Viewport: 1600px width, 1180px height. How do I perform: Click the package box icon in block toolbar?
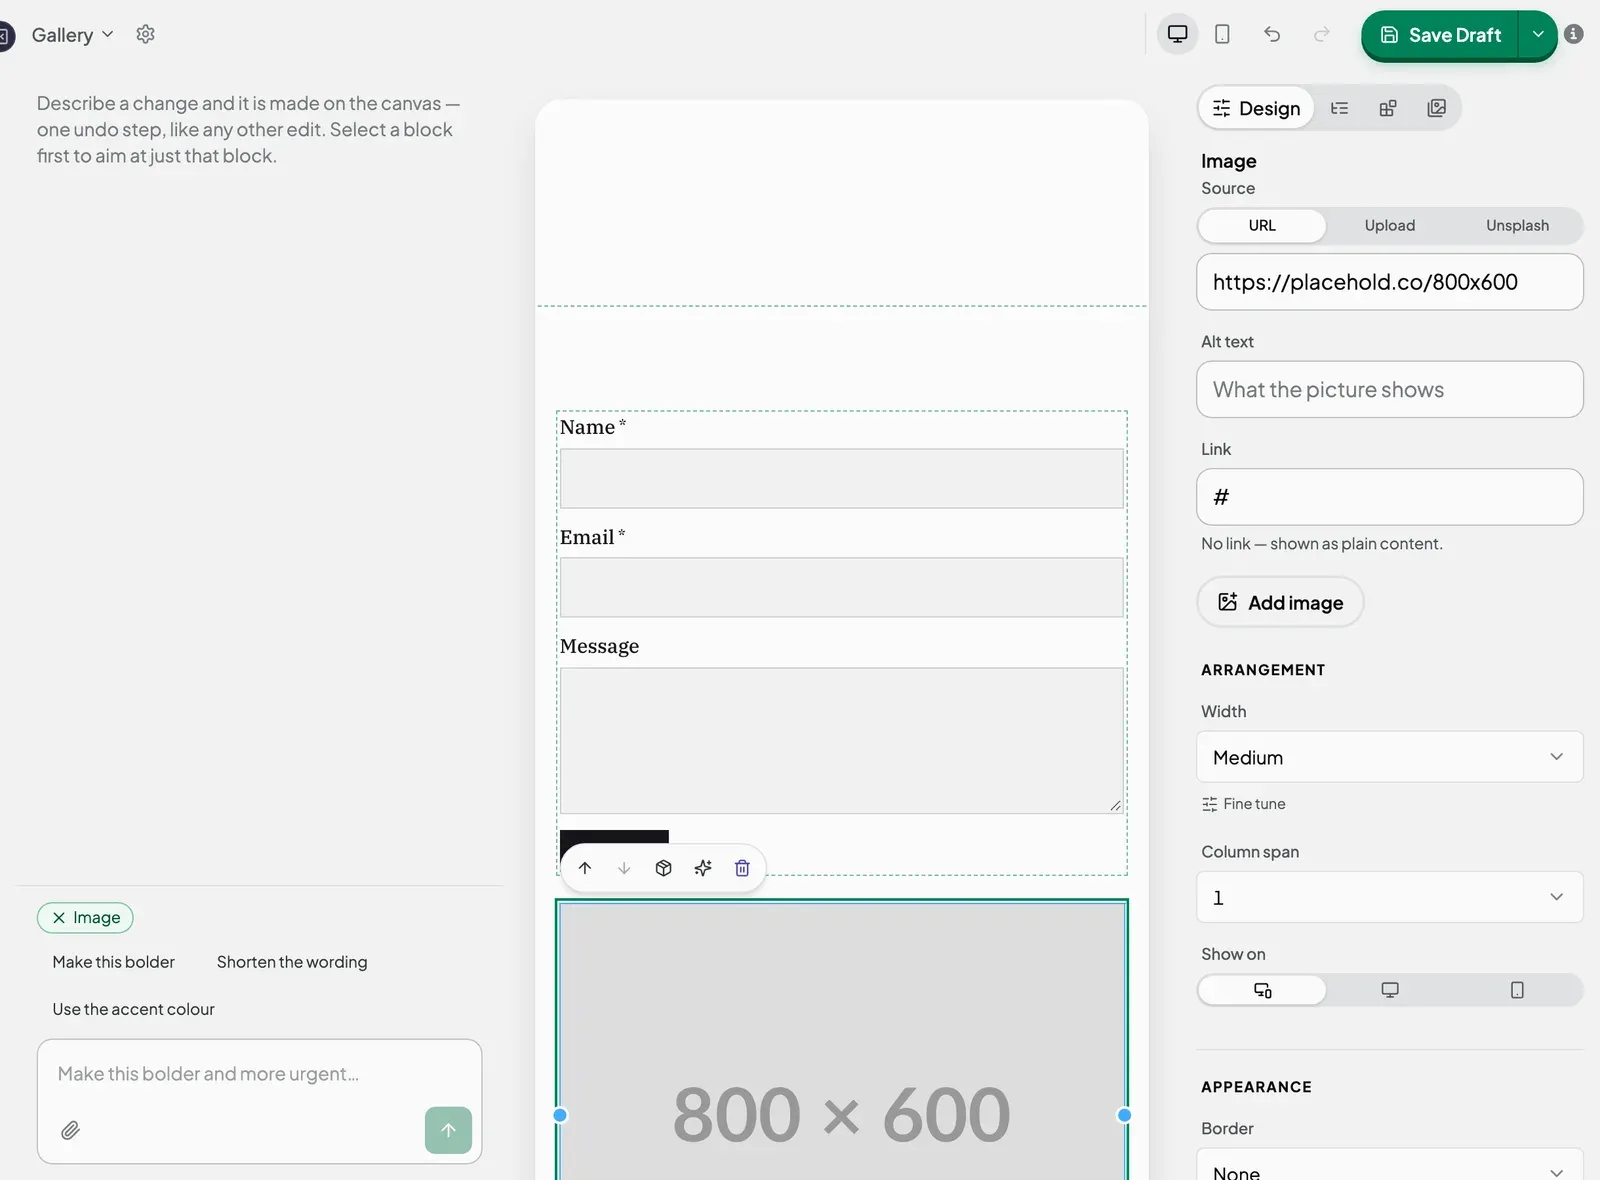[663, 868]
